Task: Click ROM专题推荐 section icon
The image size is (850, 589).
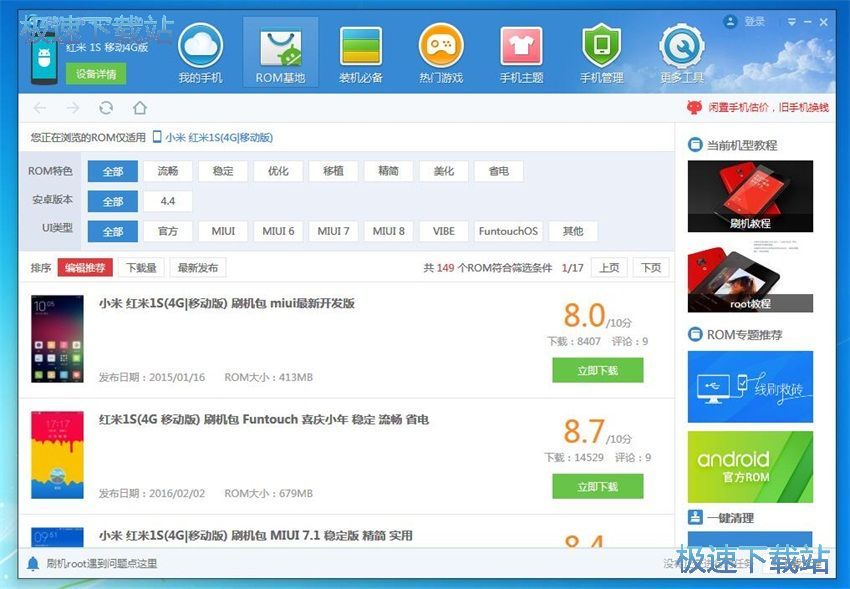Action: tap(695, 334)
